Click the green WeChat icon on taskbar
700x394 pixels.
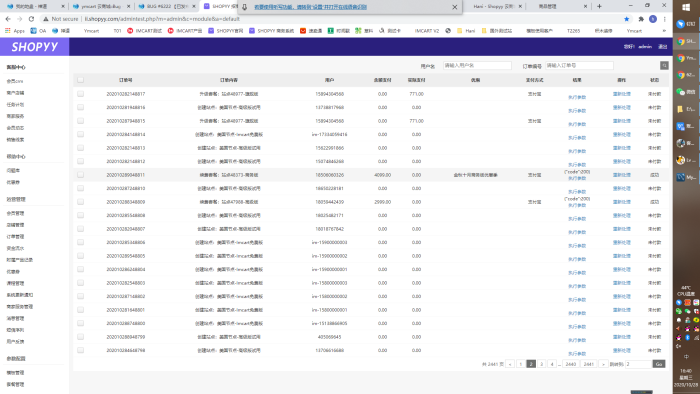click(x=681, y=91)
